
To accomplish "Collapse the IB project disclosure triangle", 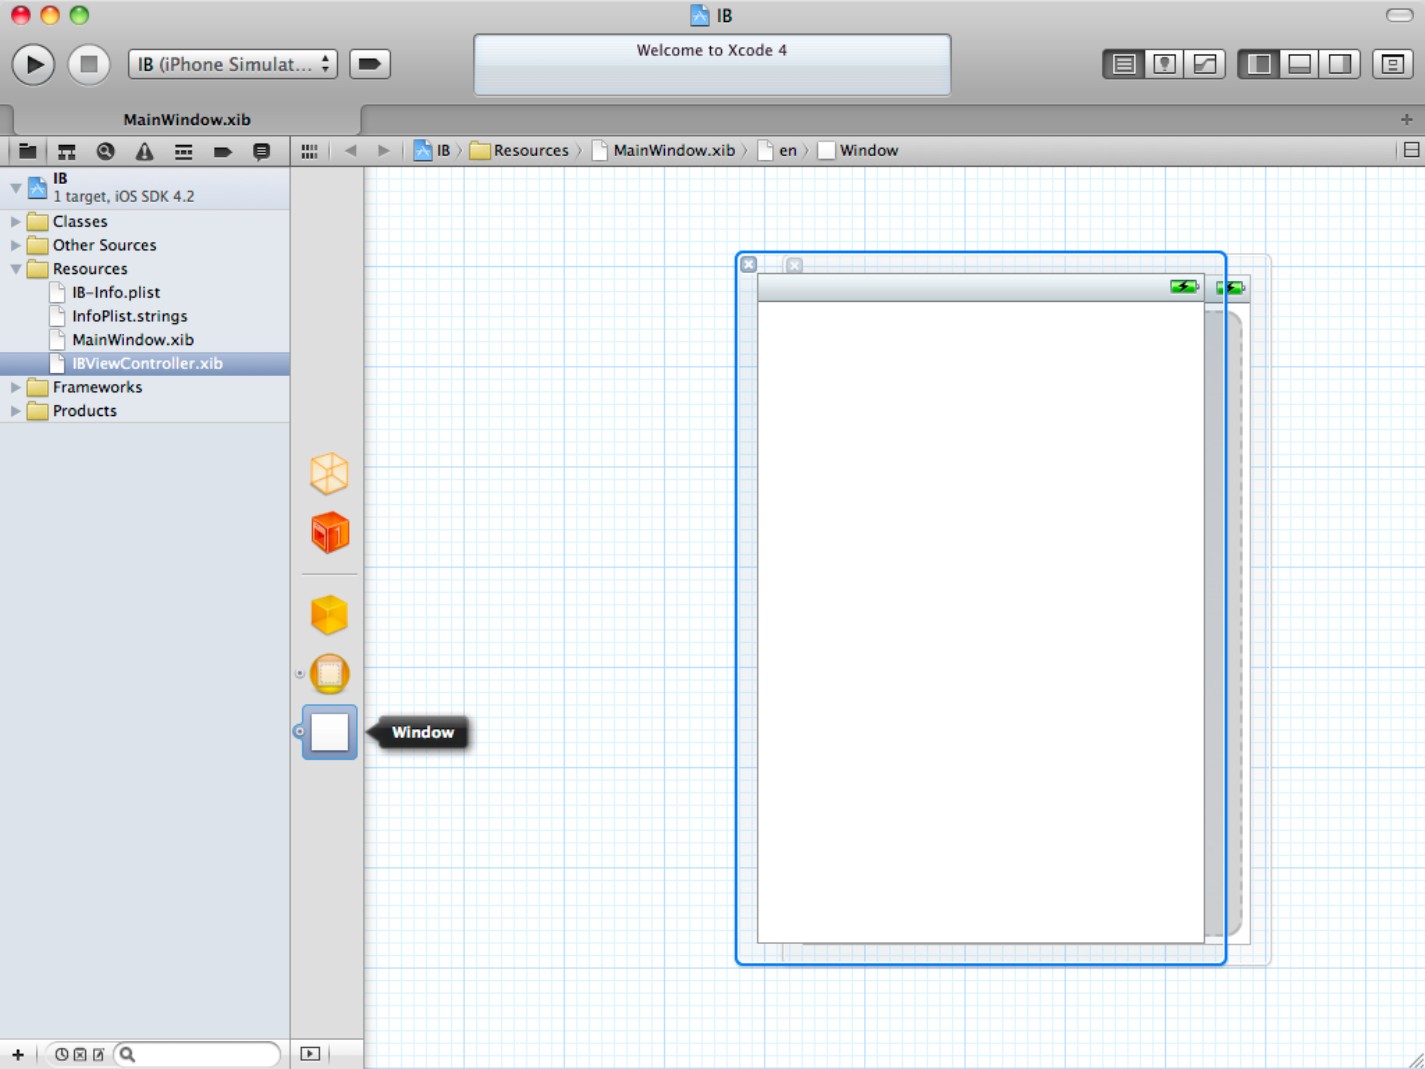I will [x=16, y=187].
